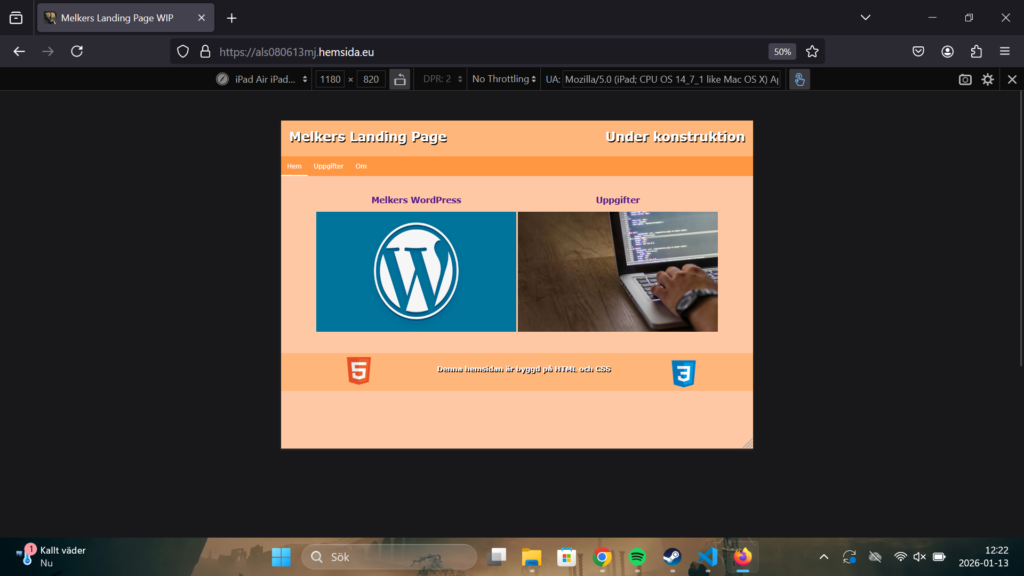
Task: Open the iPad Air device dropdown
Action: [263, 79]
